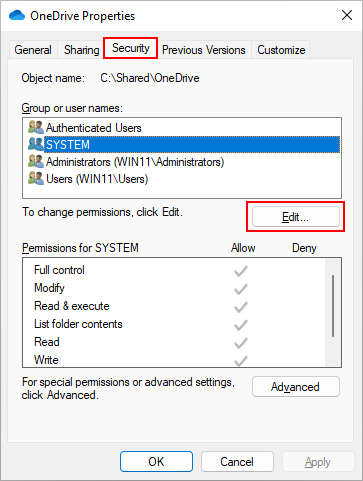
Task: Click the Read & execute permission label
Action: tap(72, 306)
